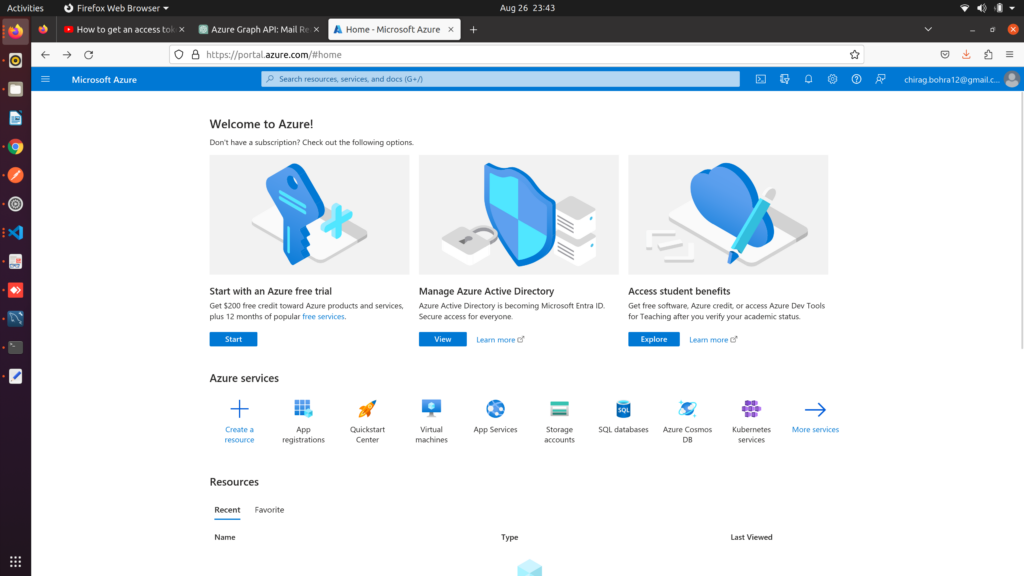This screenshot has height=576, width=1024.
Task: Open the site lock information icon
Action: (195, 55)
